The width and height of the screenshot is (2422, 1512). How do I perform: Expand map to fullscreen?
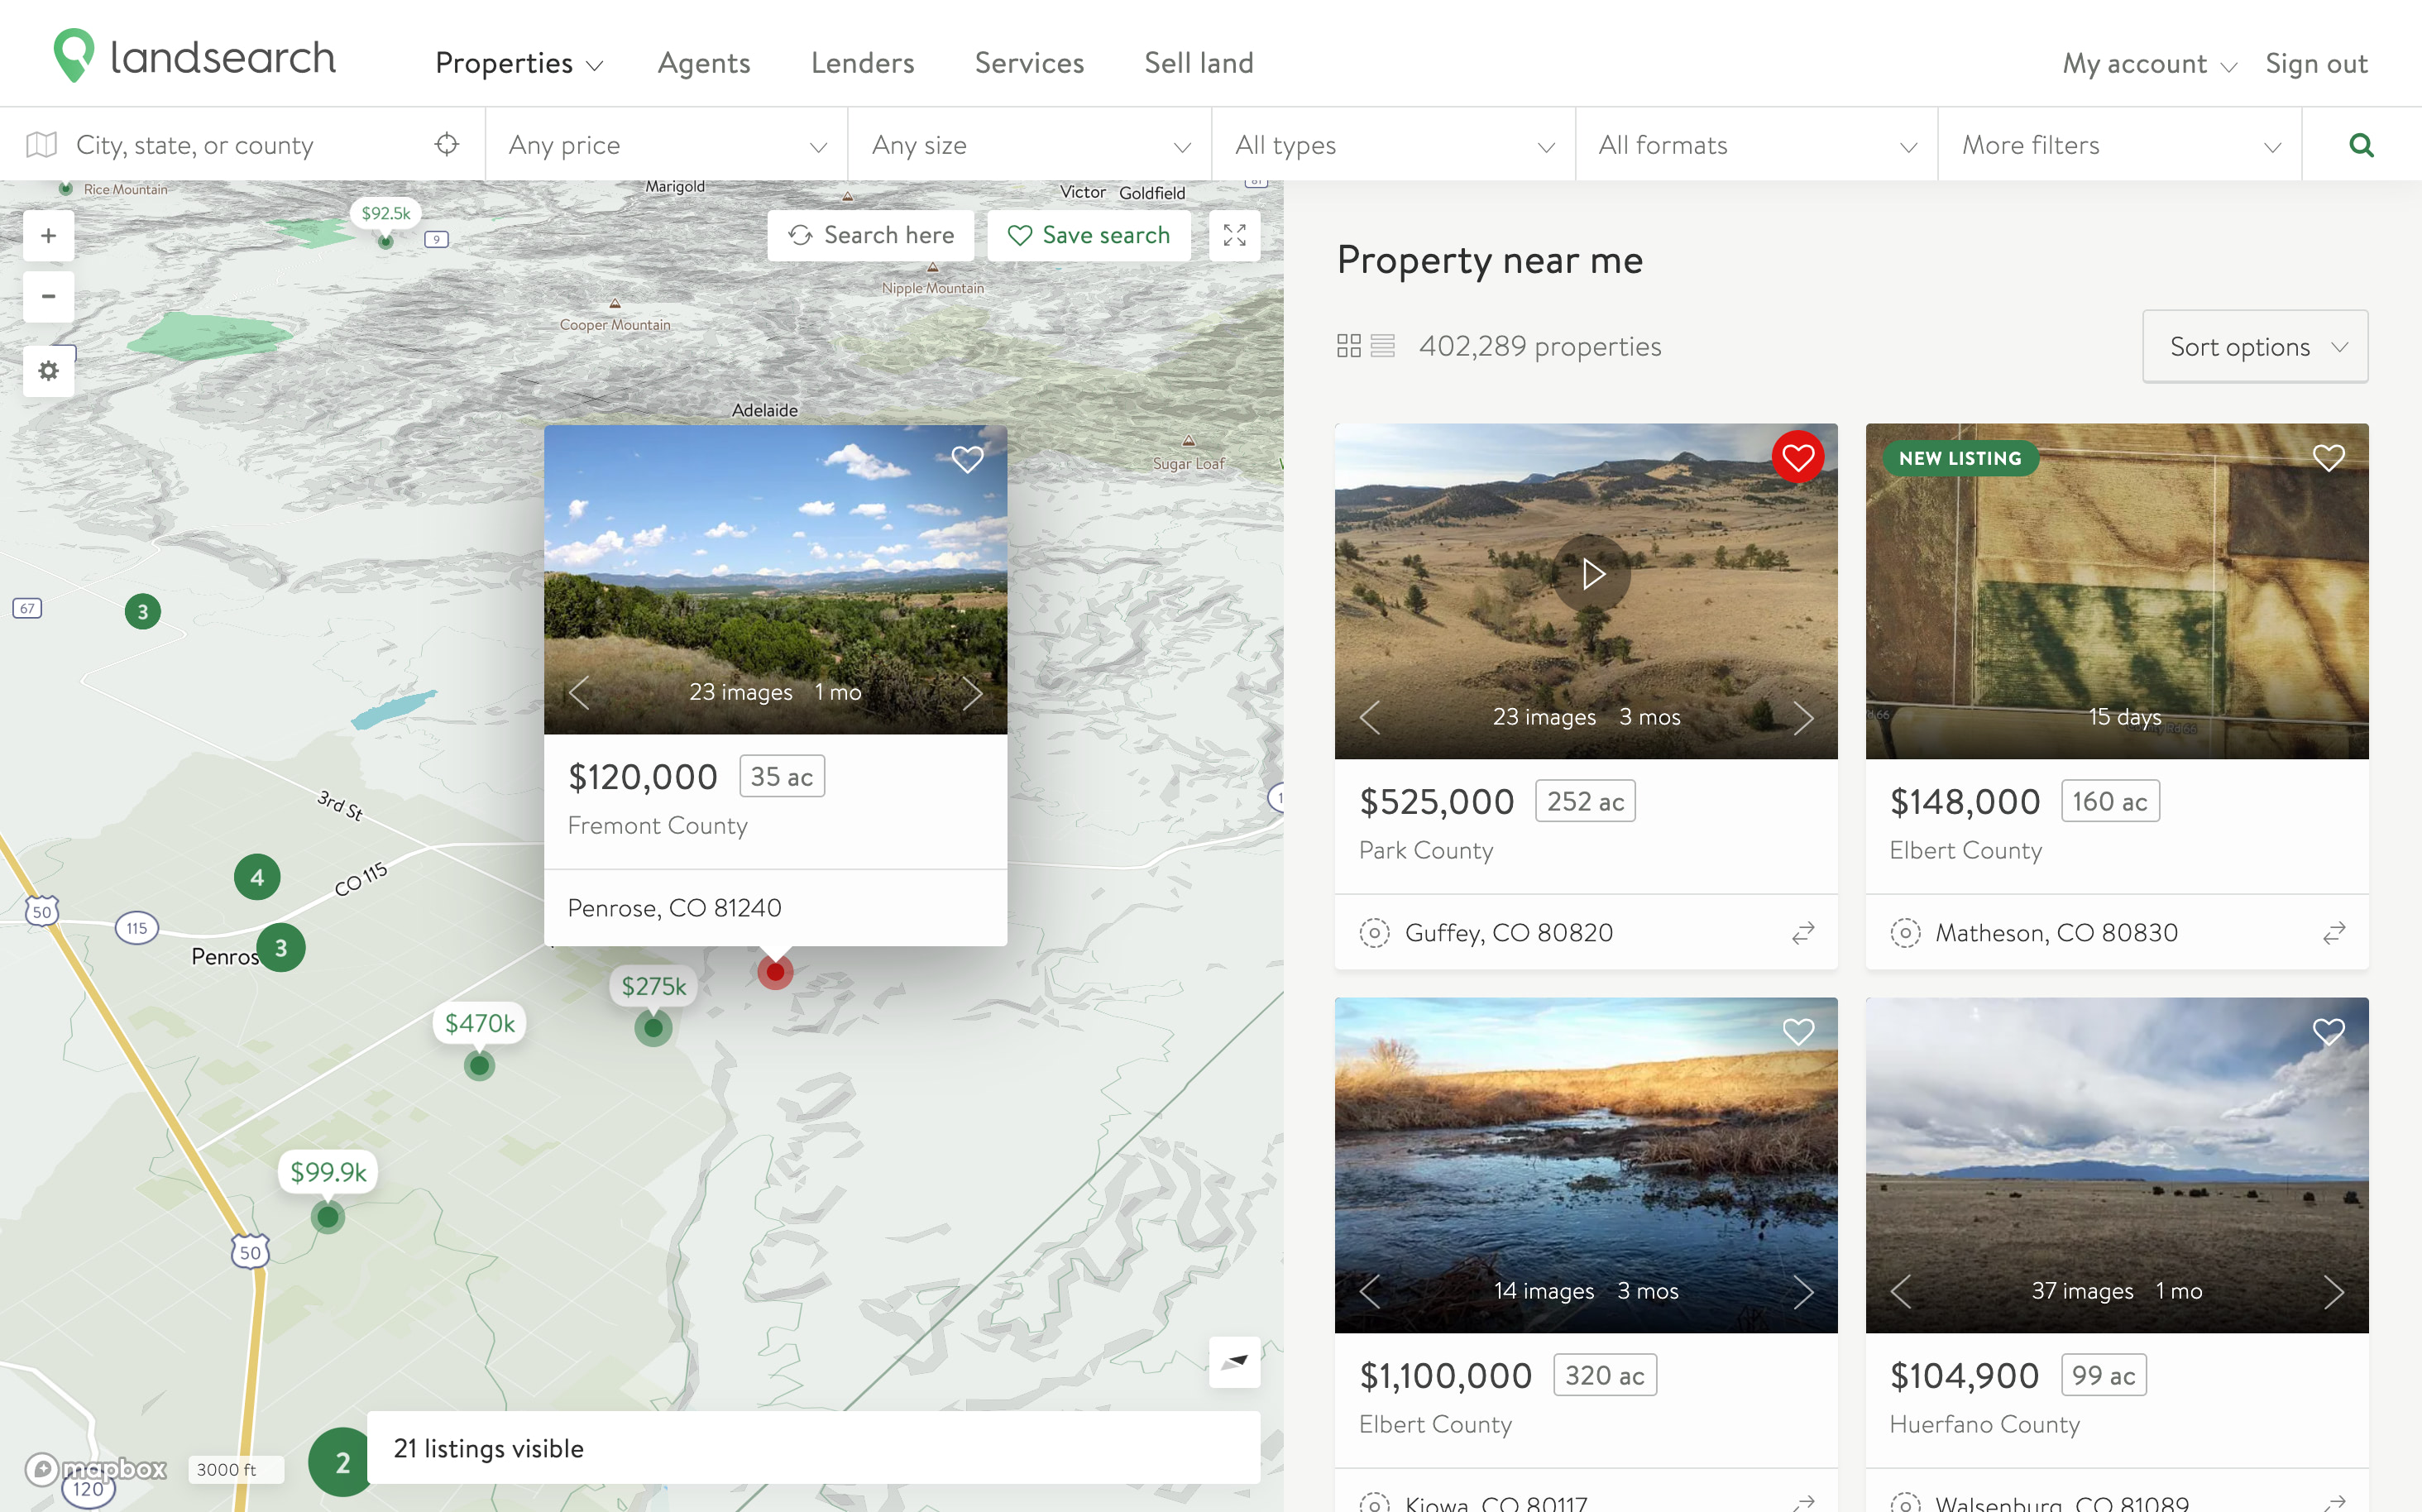point(1234,236)
